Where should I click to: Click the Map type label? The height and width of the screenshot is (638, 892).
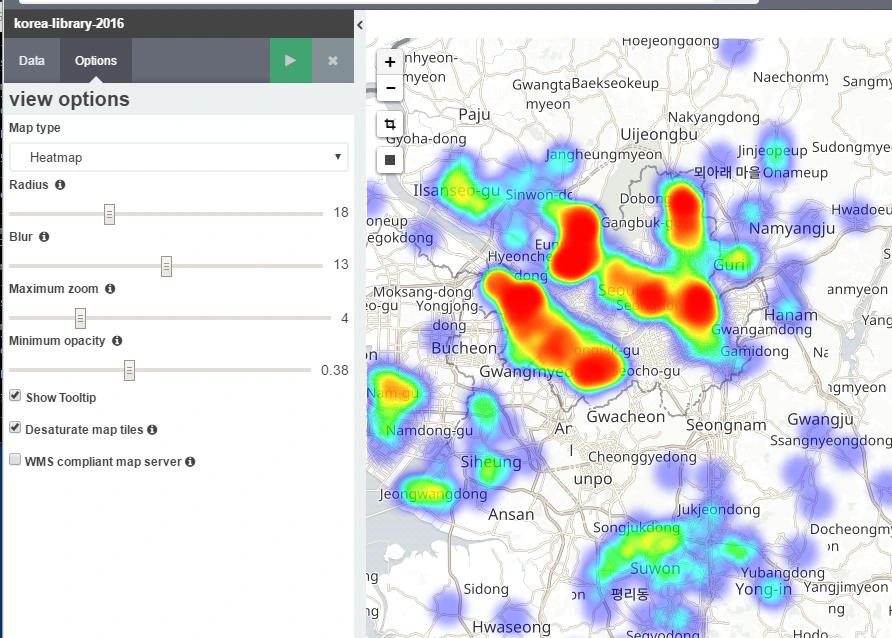(x=35, y=128)
